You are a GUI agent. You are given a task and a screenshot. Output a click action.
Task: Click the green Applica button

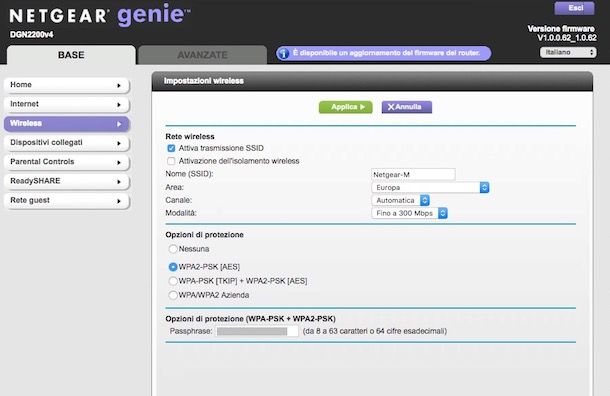(x=345, y=107)
